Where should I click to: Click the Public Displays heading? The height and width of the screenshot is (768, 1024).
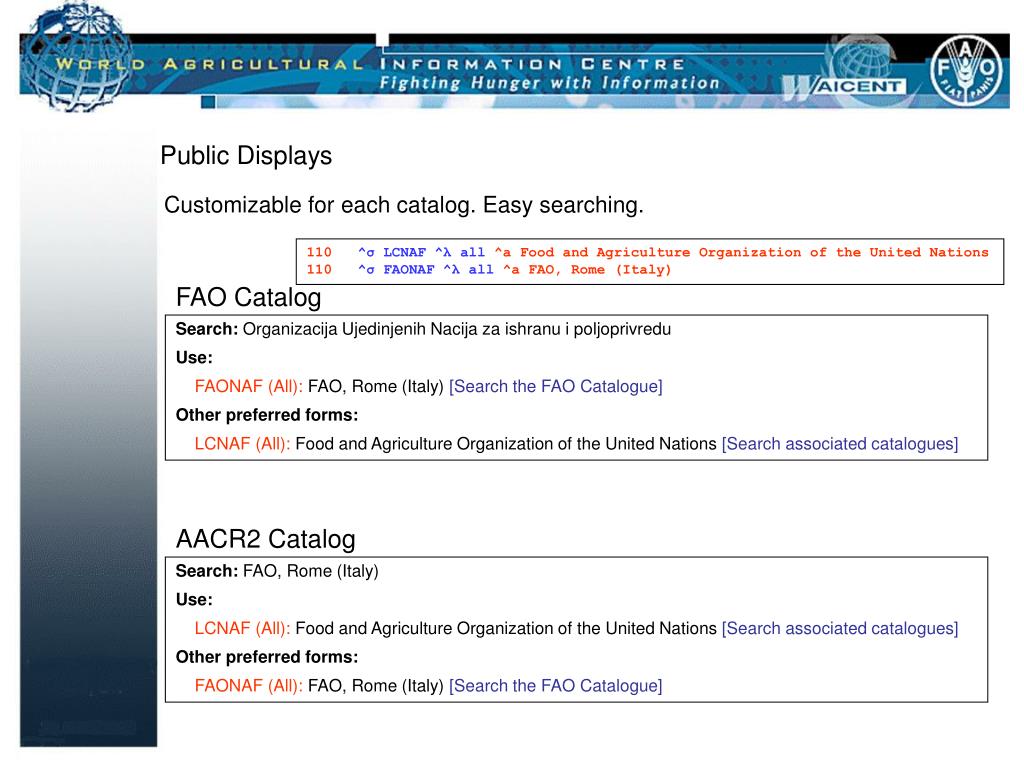click(246, 156)
